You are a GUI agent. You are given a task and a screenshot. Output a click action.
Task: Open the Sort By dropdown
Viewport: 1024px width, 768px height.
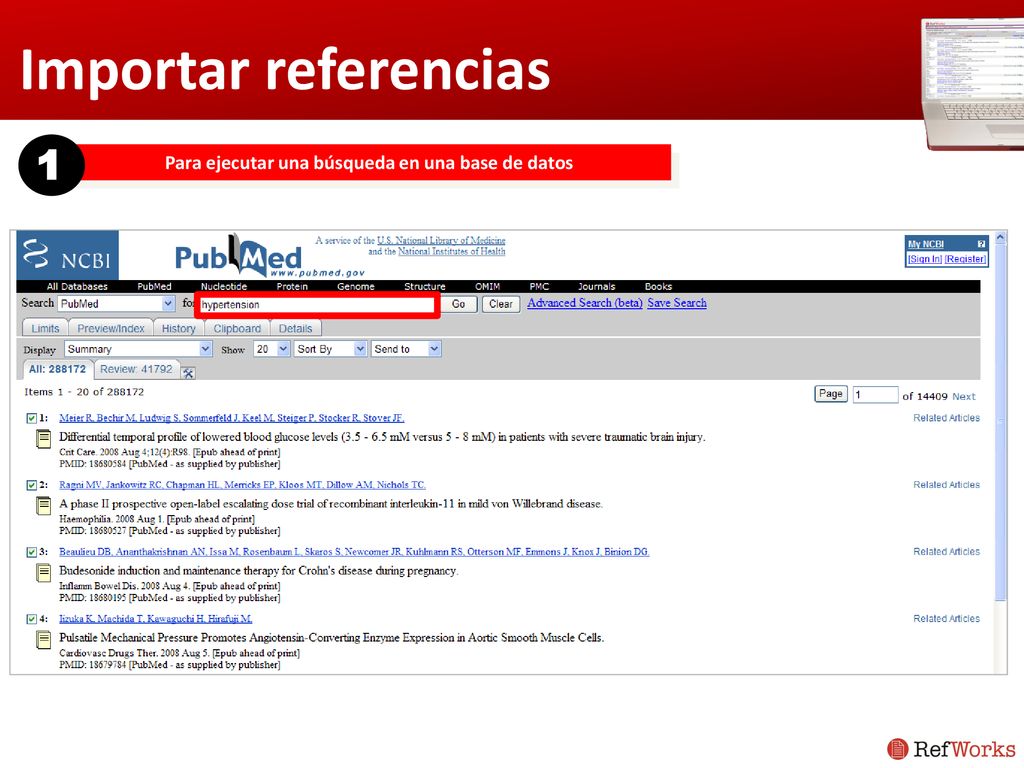tap(330, 349)
